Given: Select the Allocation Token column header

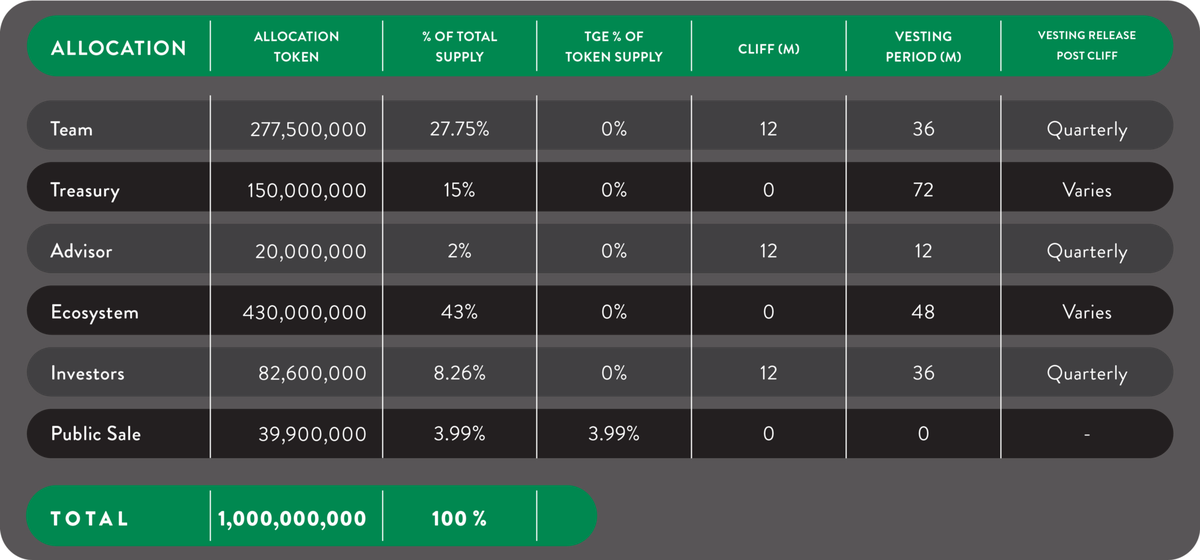Looking at the screenshot, I should 296,47.
